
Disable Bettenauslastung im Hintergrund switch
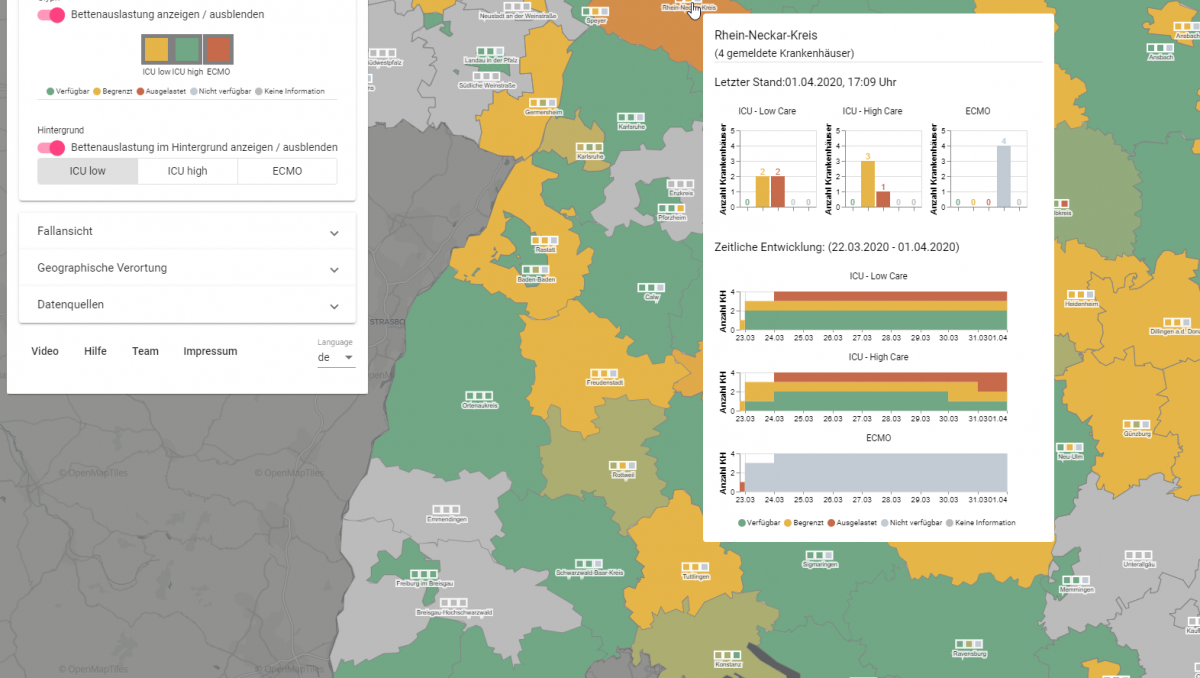[x=51, y=147]
